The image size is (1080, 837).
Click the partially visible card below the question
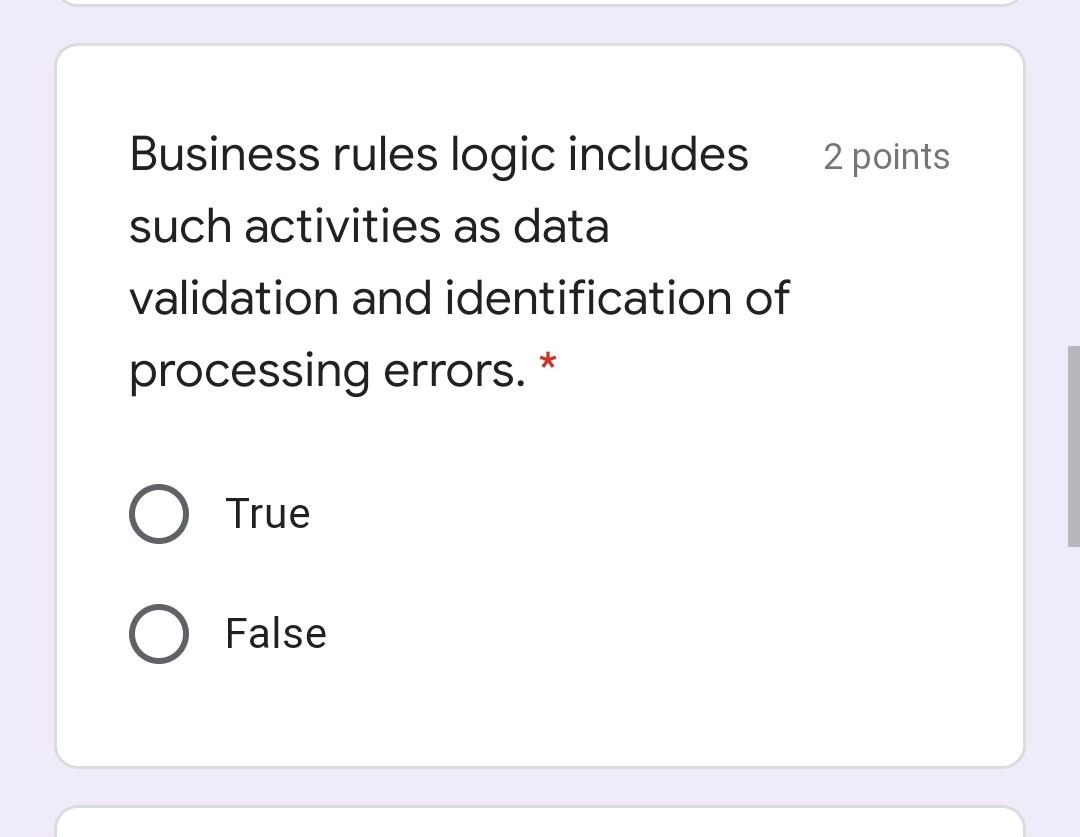pyautogui.click(x=540, y=820)
